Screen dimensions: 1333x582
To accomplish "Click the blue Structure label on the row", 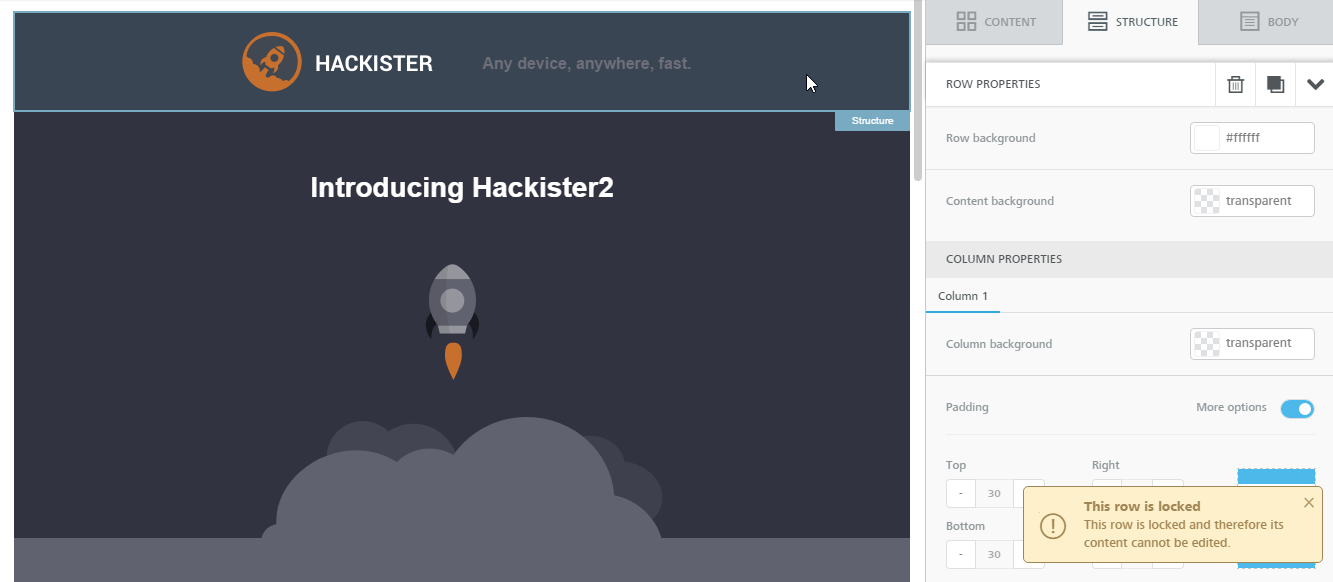I will 872,121.
